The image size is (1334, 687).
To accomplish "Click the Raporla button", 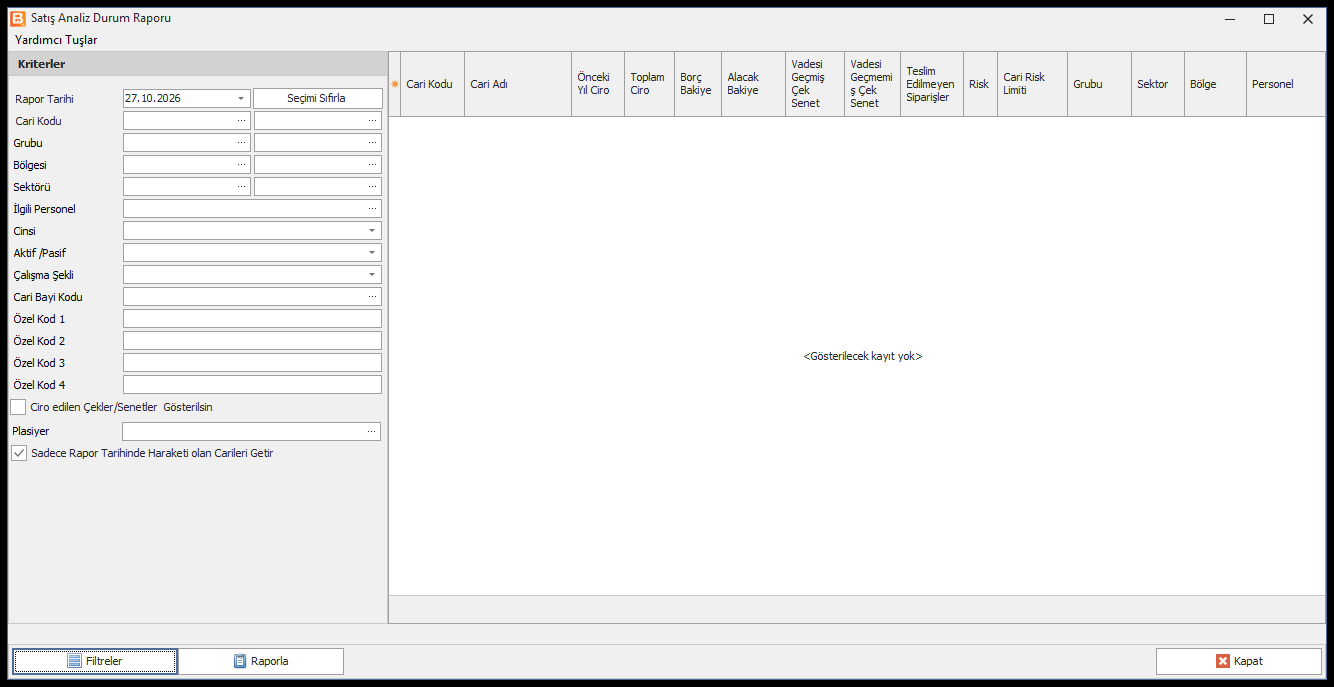I will pyautogui.click(x=261, y=661).
